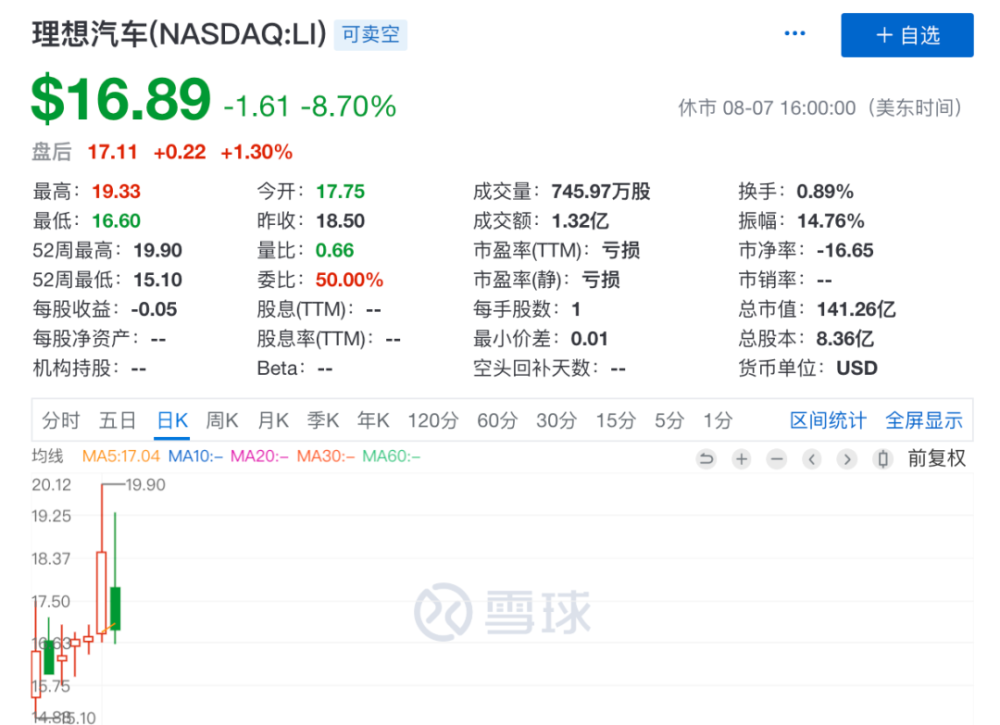Switch to 120分 chart tab

pyautogui.click(x=433, y=421)
